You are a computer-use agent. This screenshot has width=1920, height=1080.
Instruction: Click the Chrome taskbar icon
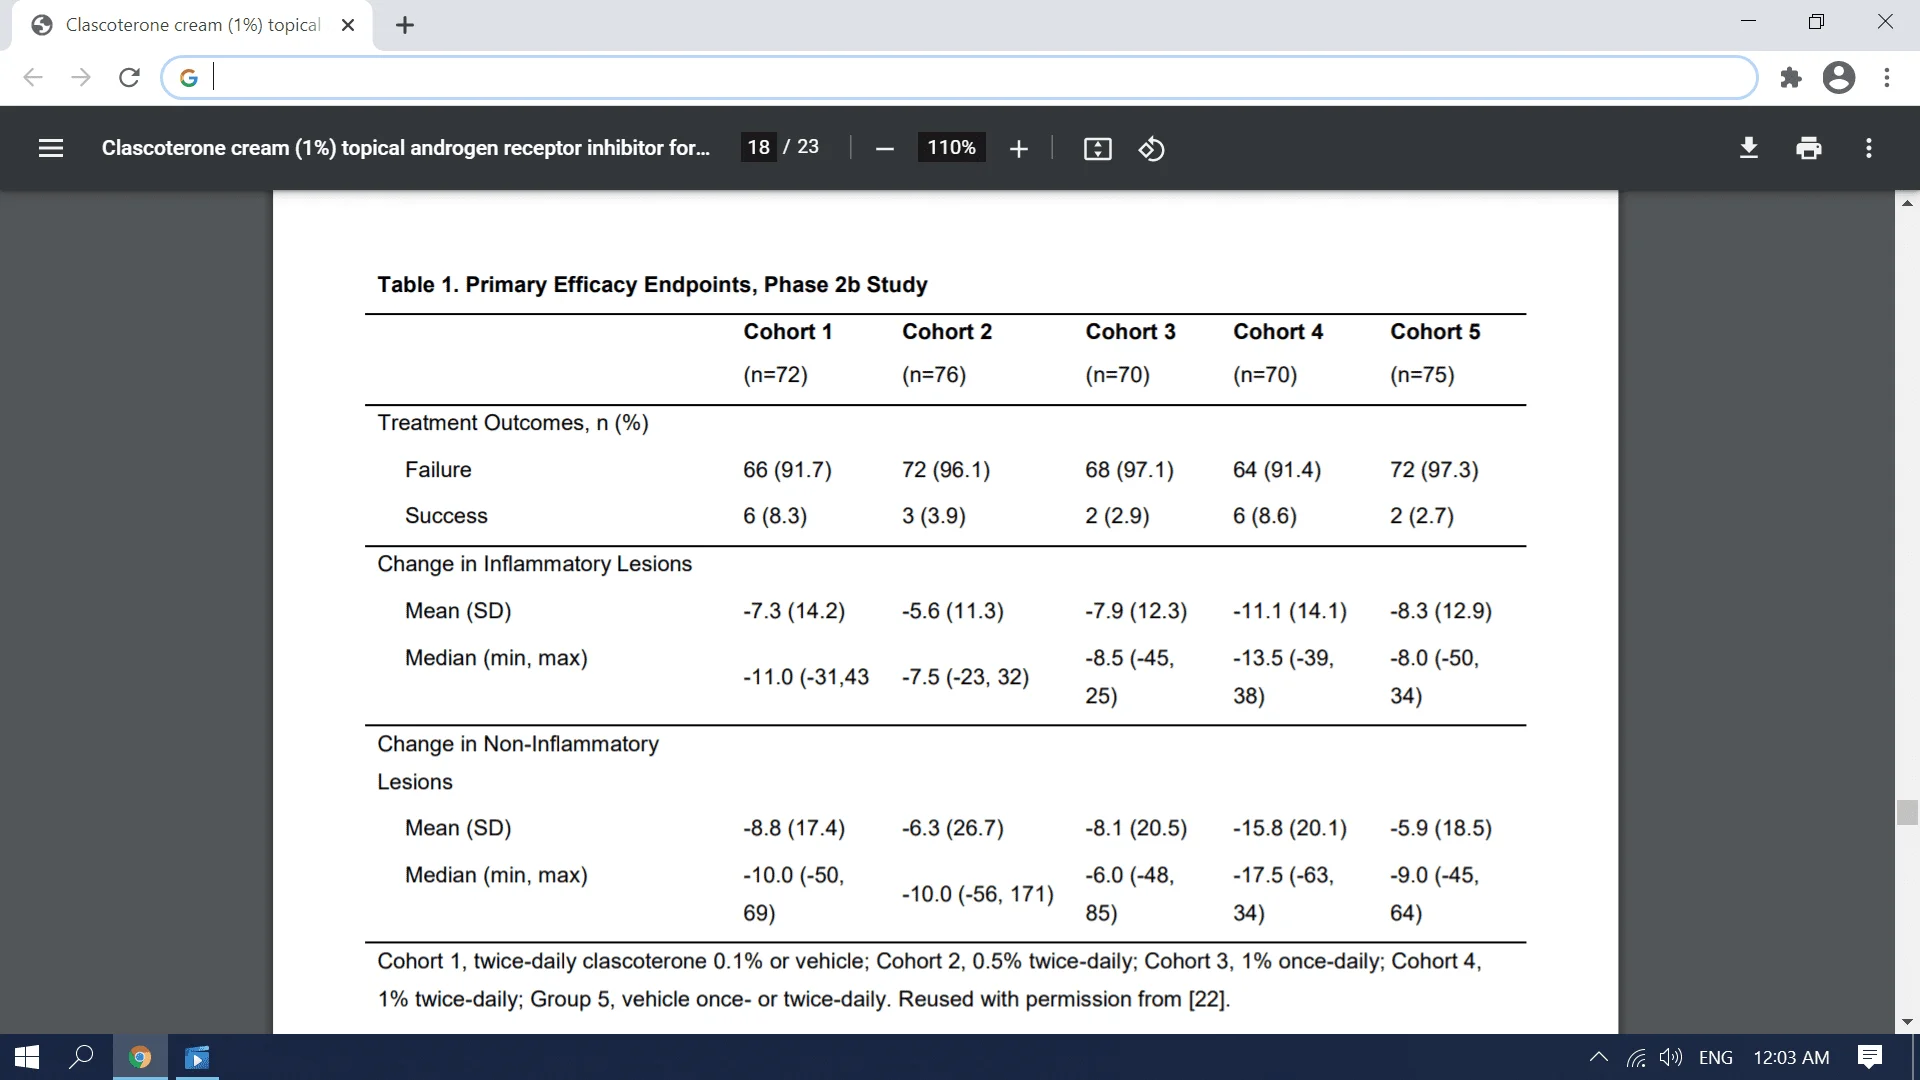point(140,1057)
